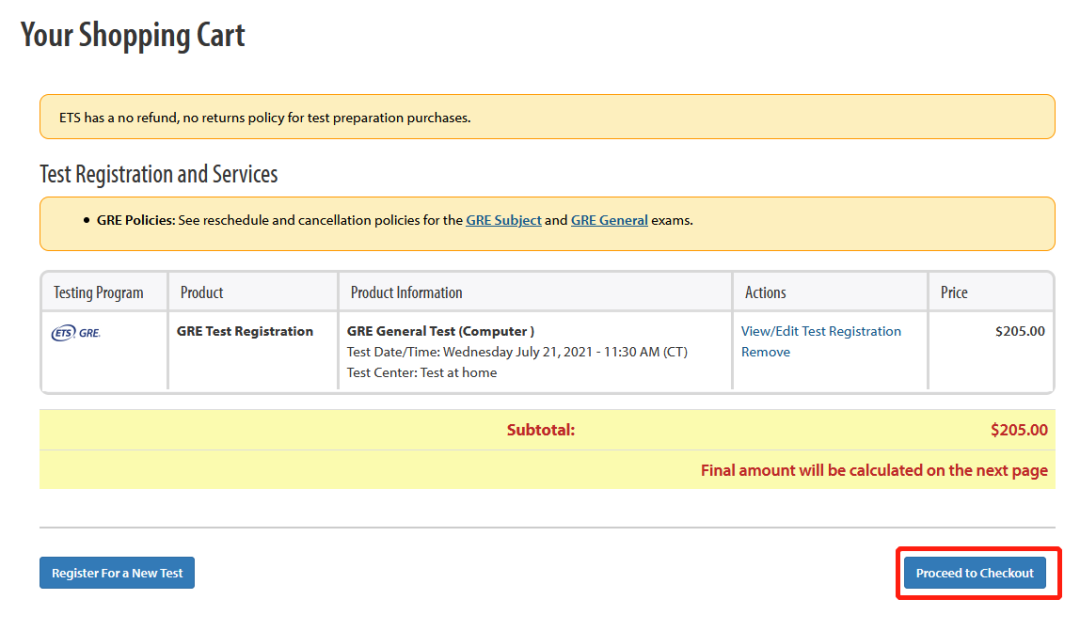This screenshot has height=631, width=1080.
Task: Click the Price column header
Action: click(954, 293)
